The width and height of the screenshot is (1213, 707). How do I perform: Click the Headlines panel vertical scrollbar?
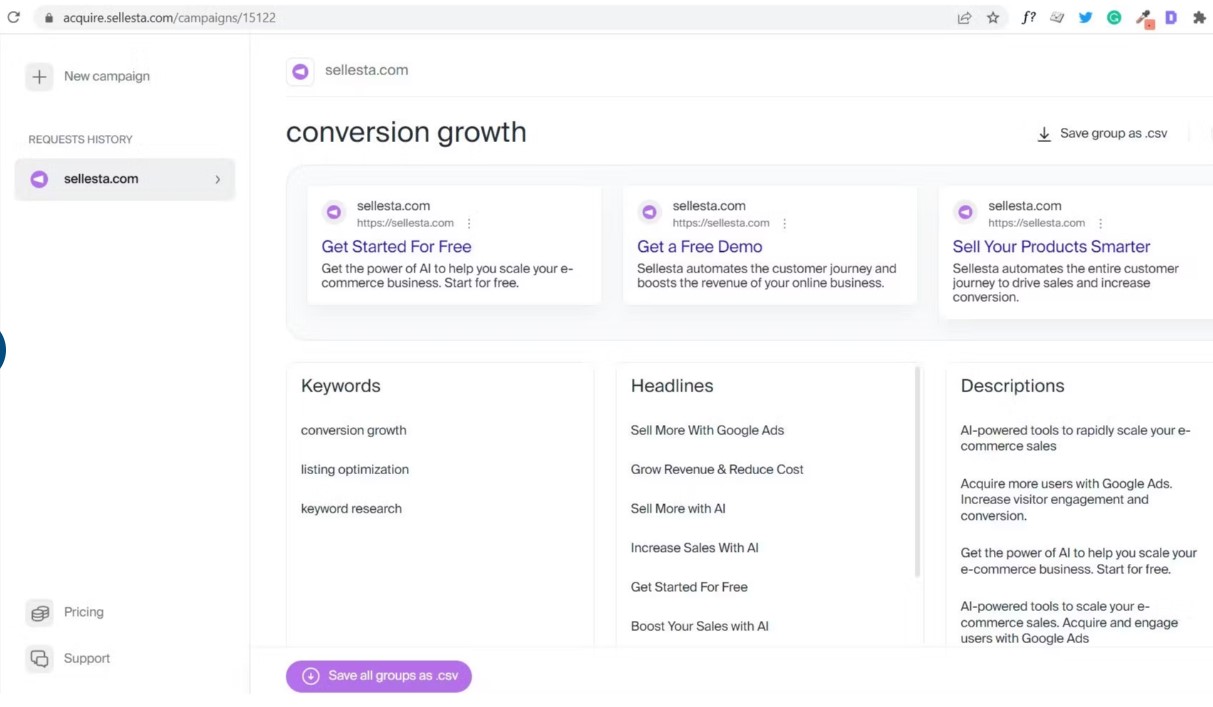point(918,472)
